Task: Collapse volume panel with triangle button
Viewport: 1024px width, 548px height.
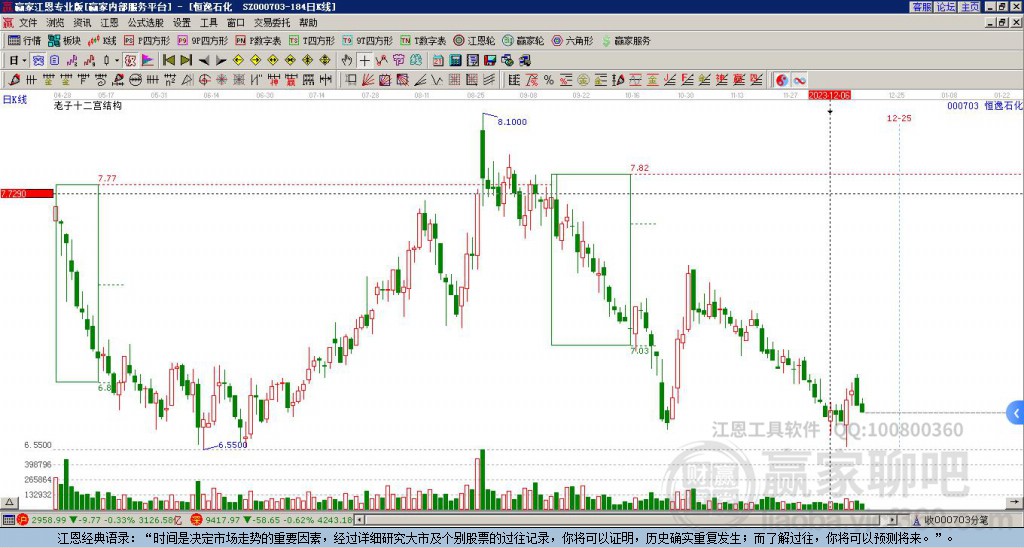Action: pyautogui.click(x=8, y=503)
